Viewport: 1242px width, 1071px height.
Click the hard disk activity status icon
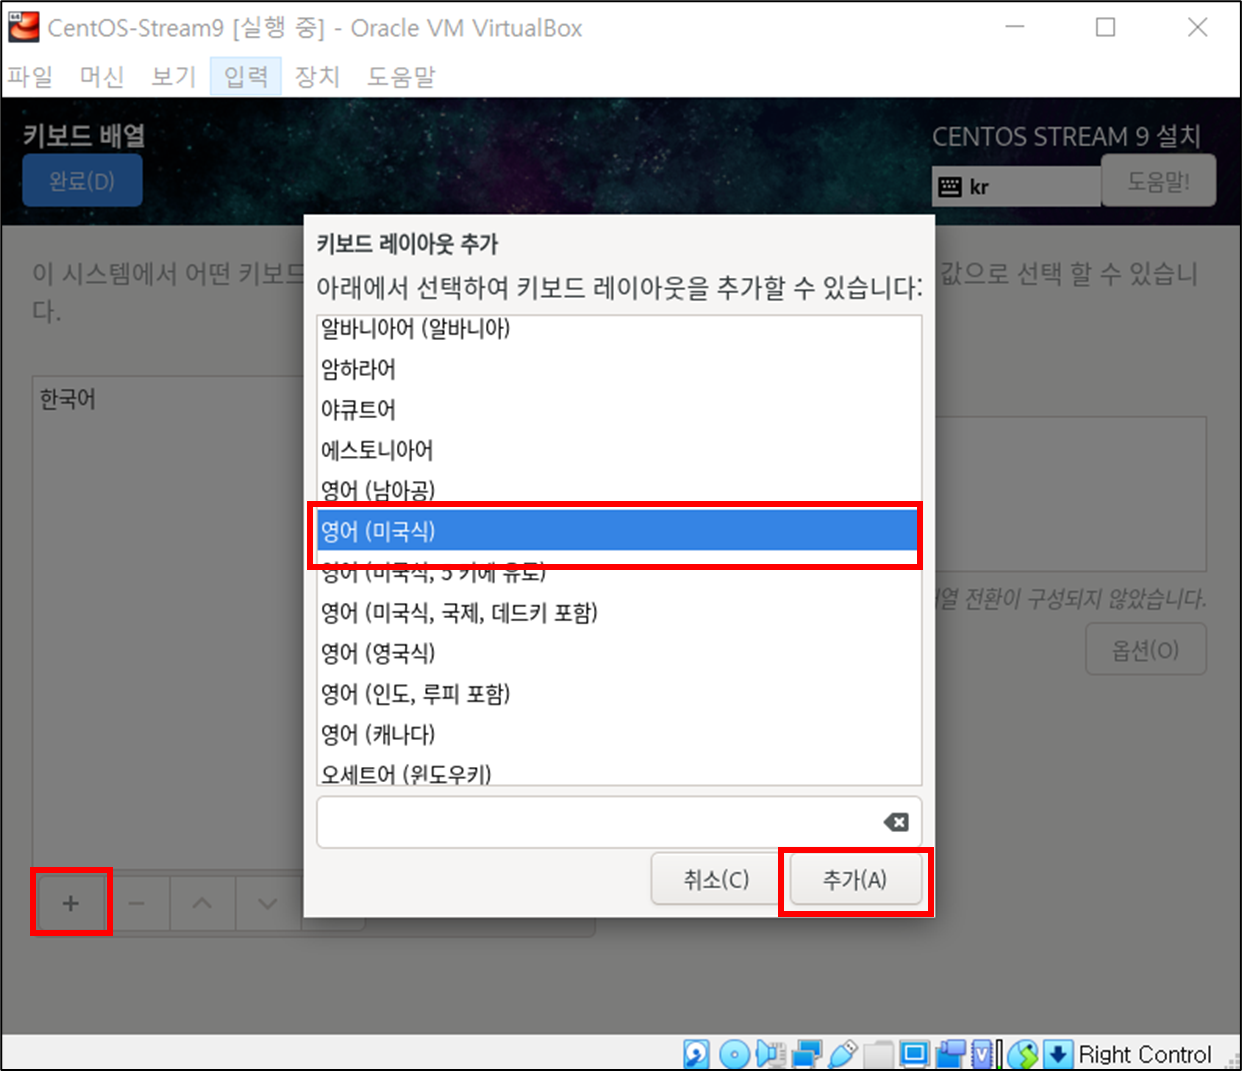[696, 1054]
